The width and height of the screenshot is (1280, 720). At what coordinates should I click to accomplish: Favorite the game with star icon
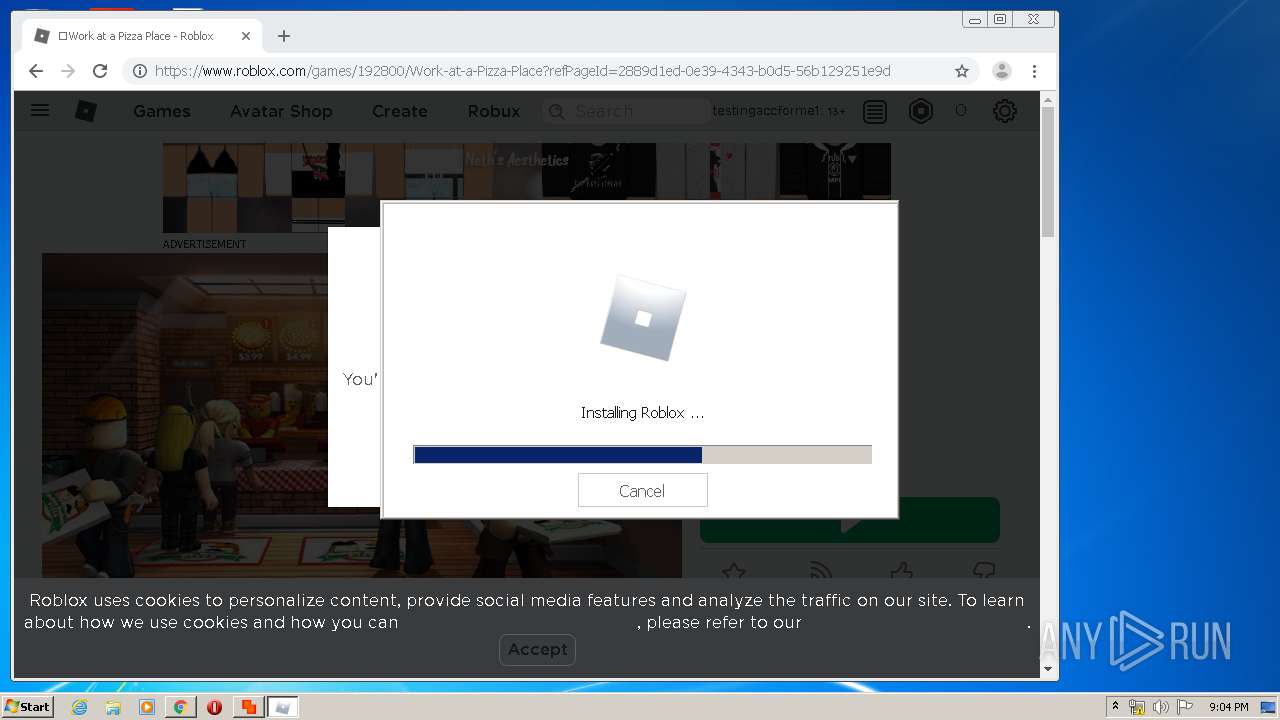point(734,570)
